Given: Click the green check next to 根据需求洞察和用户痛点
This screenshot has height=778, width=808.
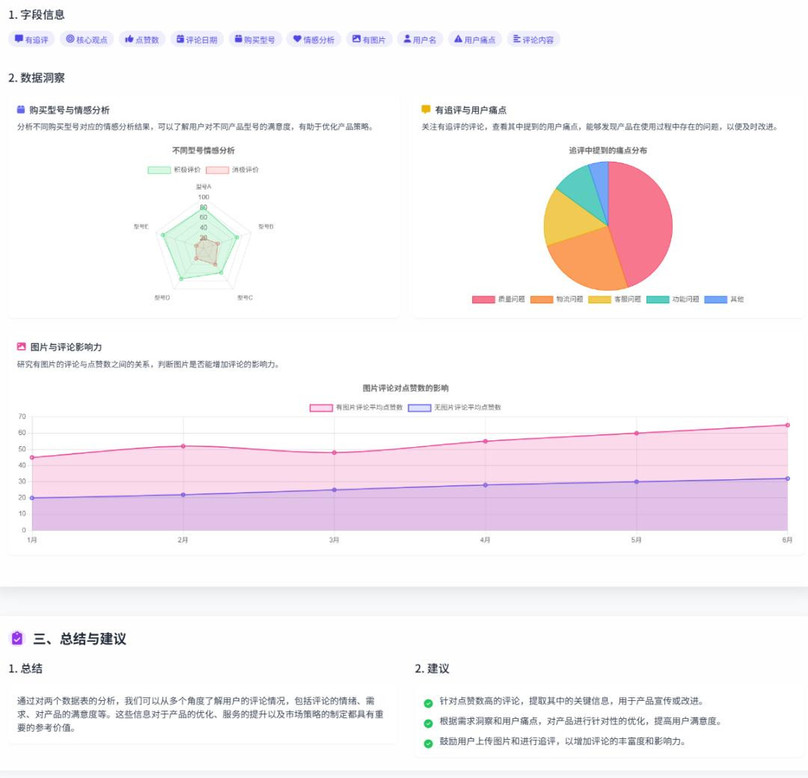Looking at the screenshot, I should (428, 723).
